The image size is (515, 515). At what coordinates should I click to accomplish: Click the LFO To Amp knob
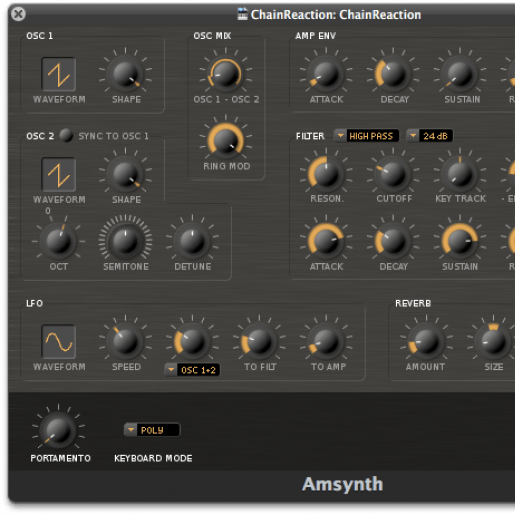pyautogui.click(x=326, y=342)
